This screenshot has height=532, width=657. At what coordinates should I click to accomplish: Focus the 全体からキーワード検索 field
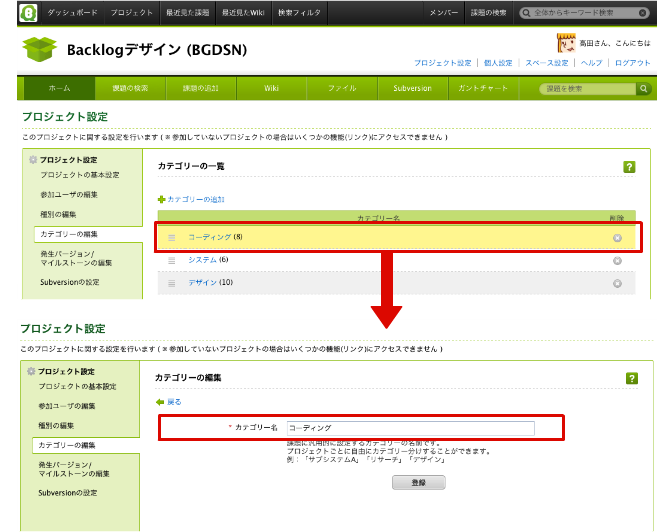[x=584, y=13]
